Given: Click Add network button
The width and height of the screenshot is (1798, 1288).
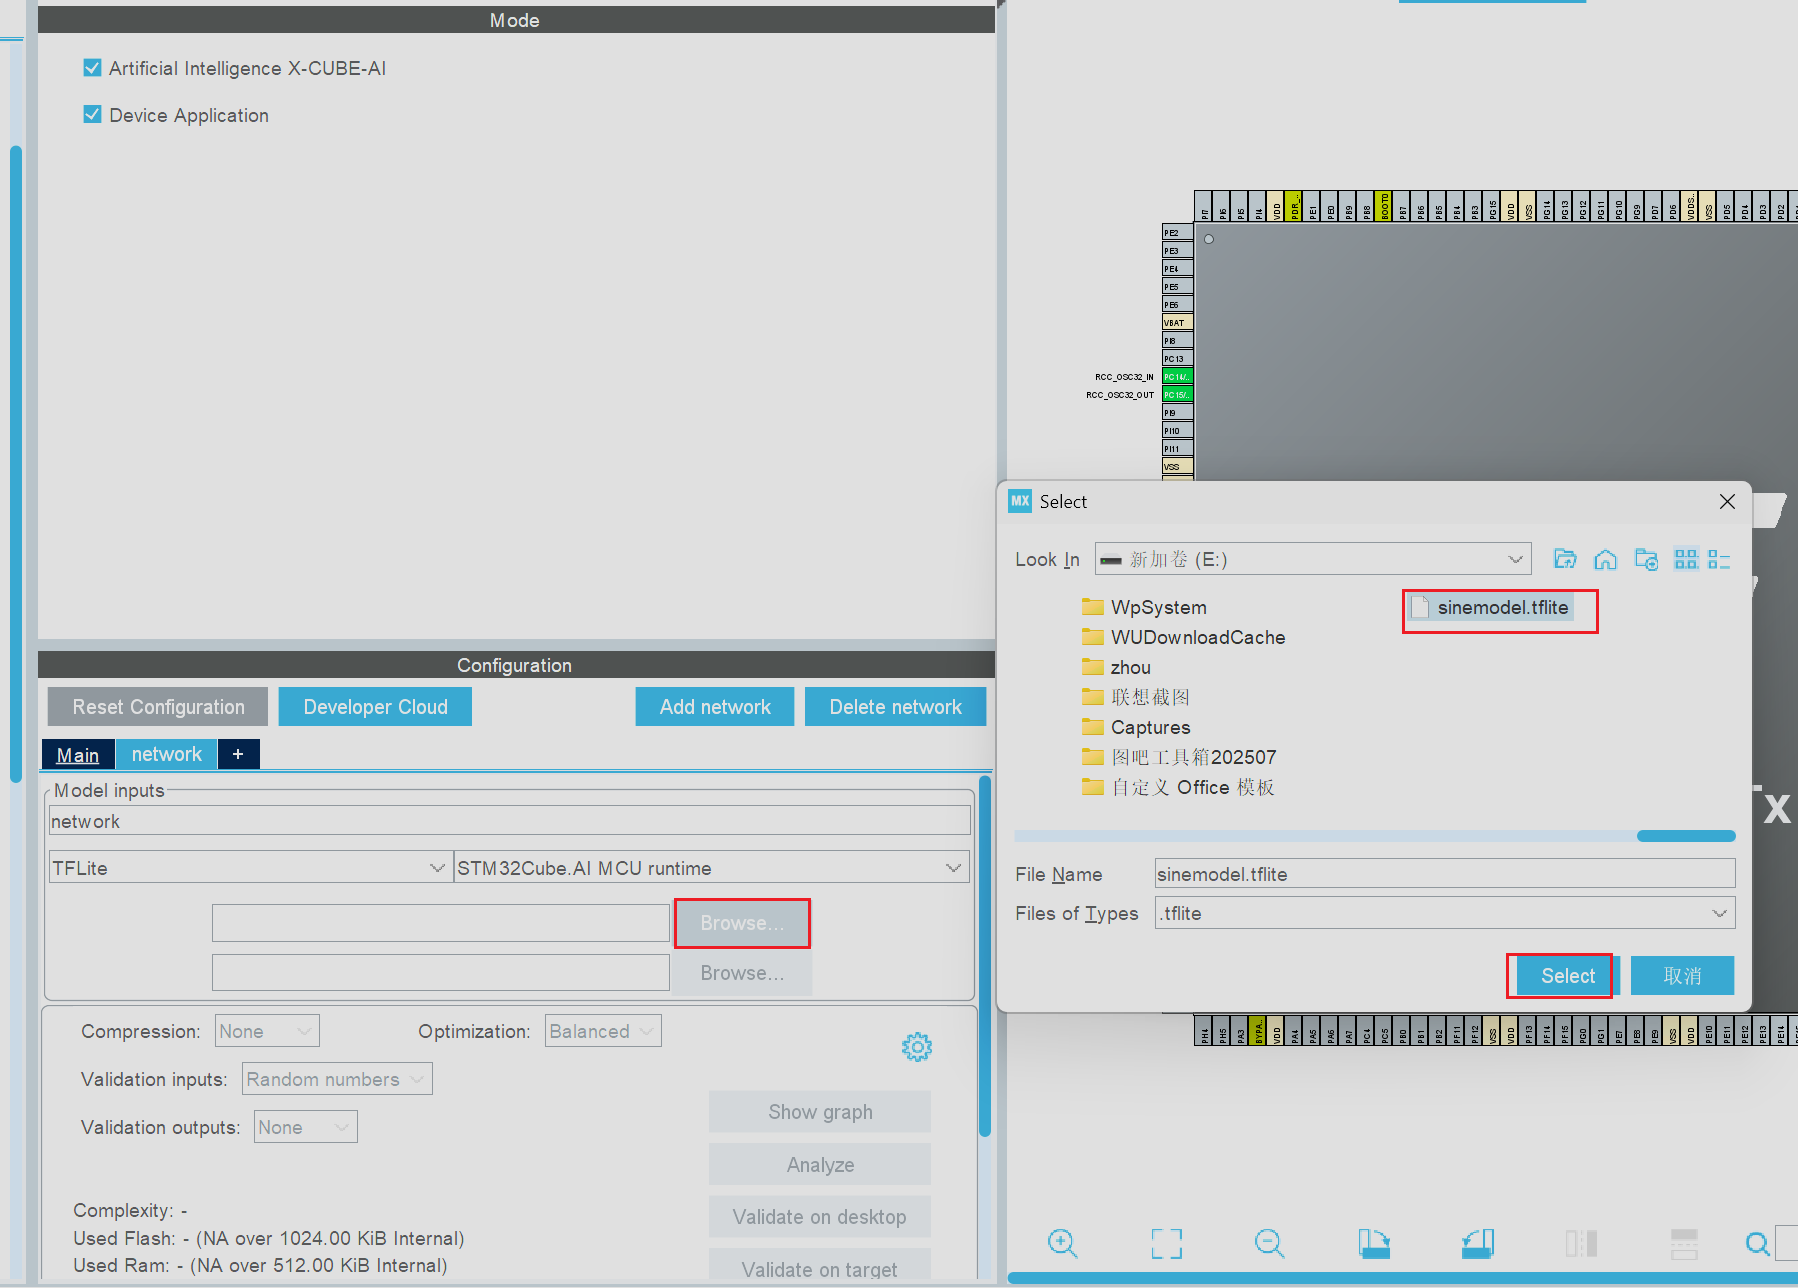Looking at the screenshot, I should point(715,707).
